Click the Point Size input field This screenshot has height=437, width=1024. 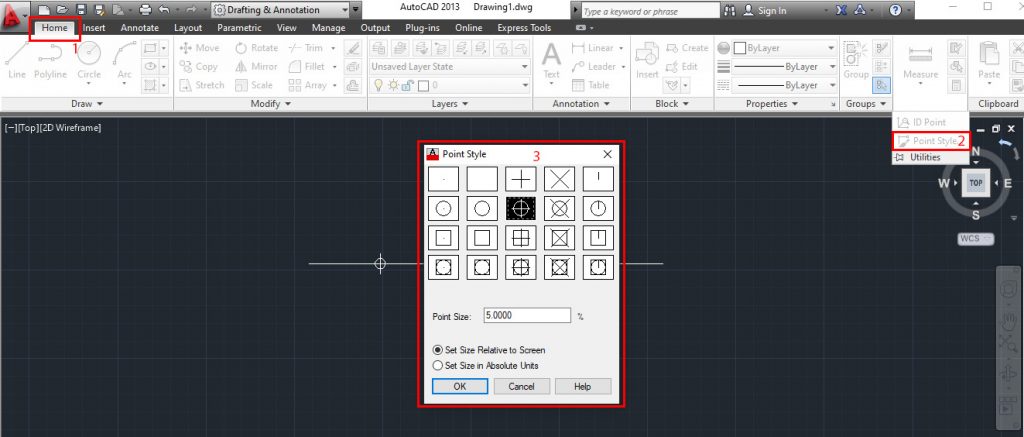click(x=528, y=316)
